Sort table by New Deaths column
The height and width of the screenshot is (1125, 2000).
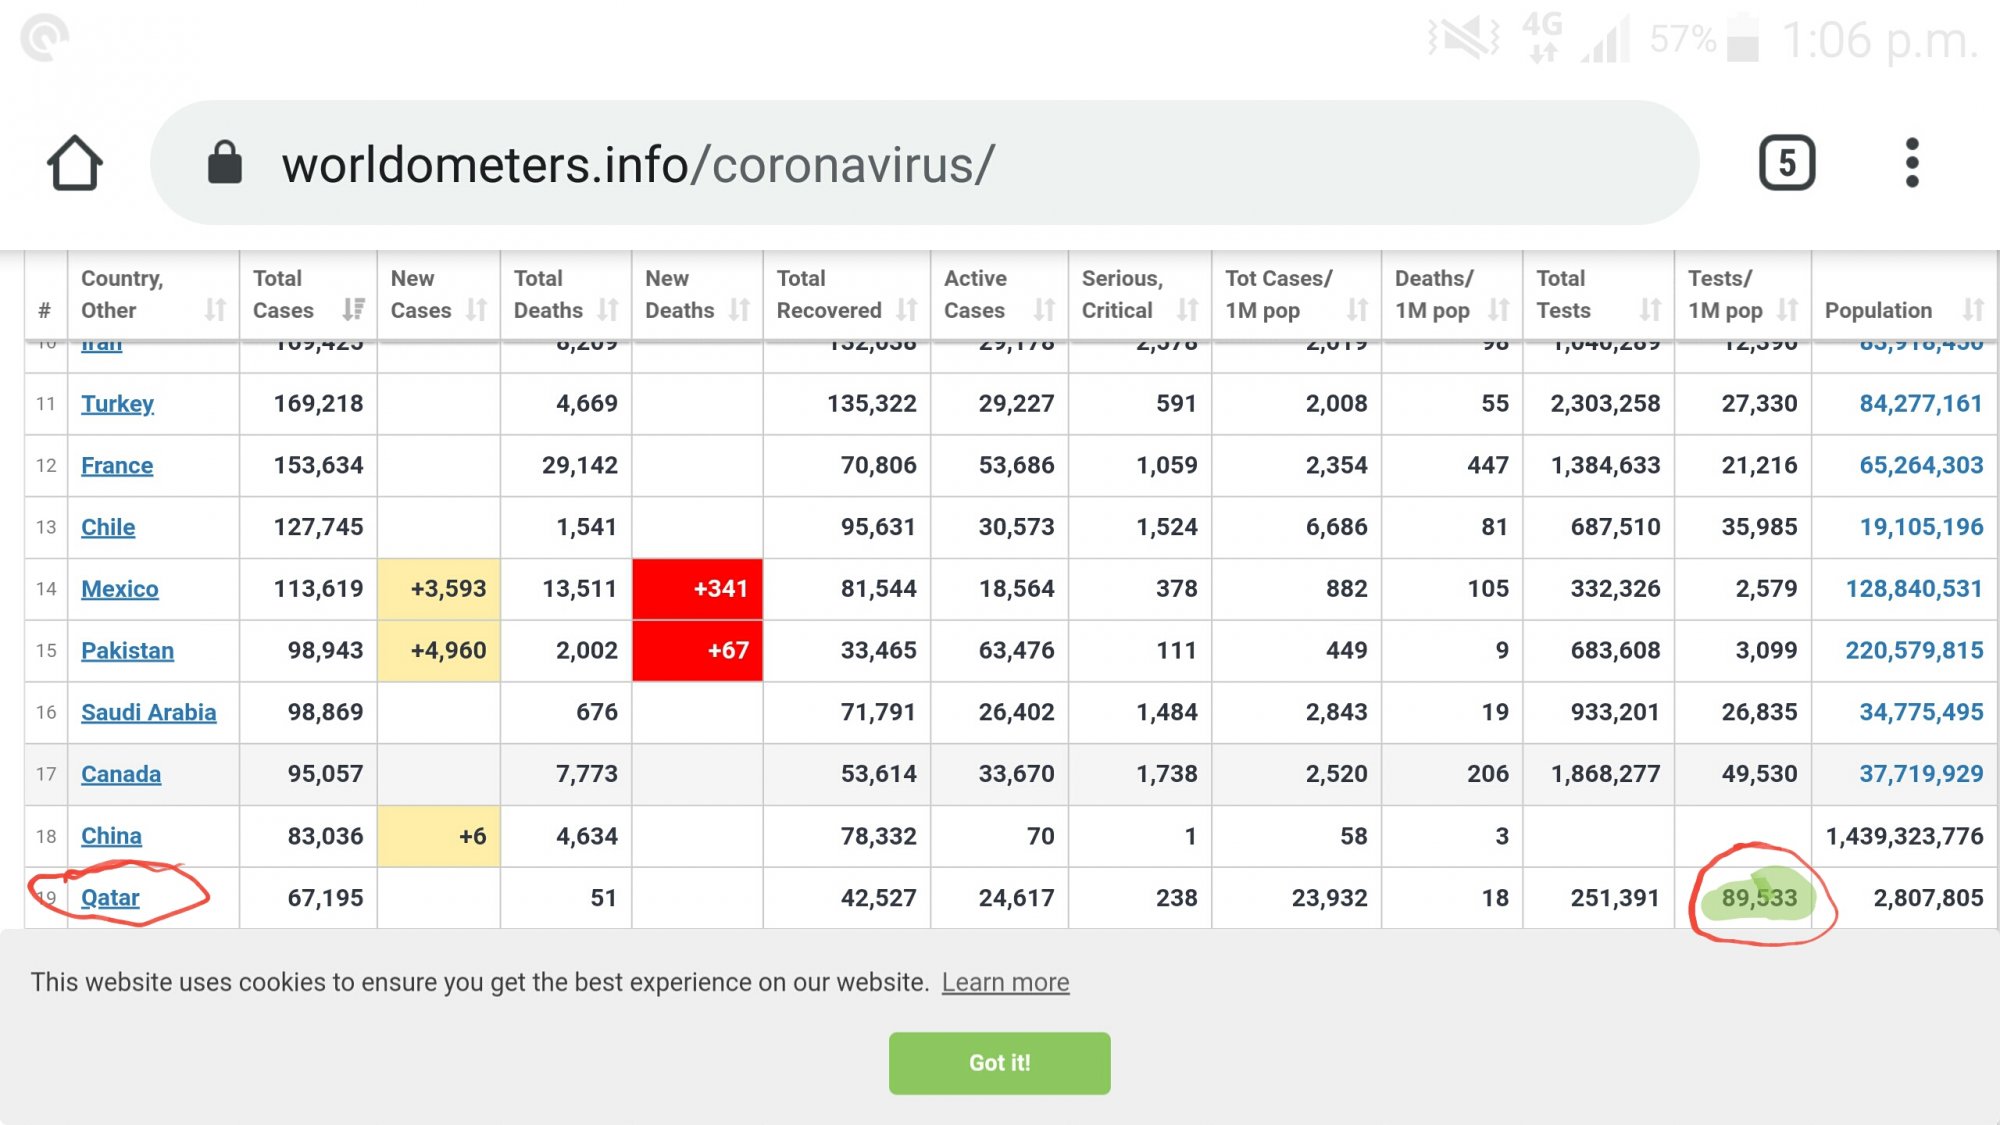coord(697,295)
